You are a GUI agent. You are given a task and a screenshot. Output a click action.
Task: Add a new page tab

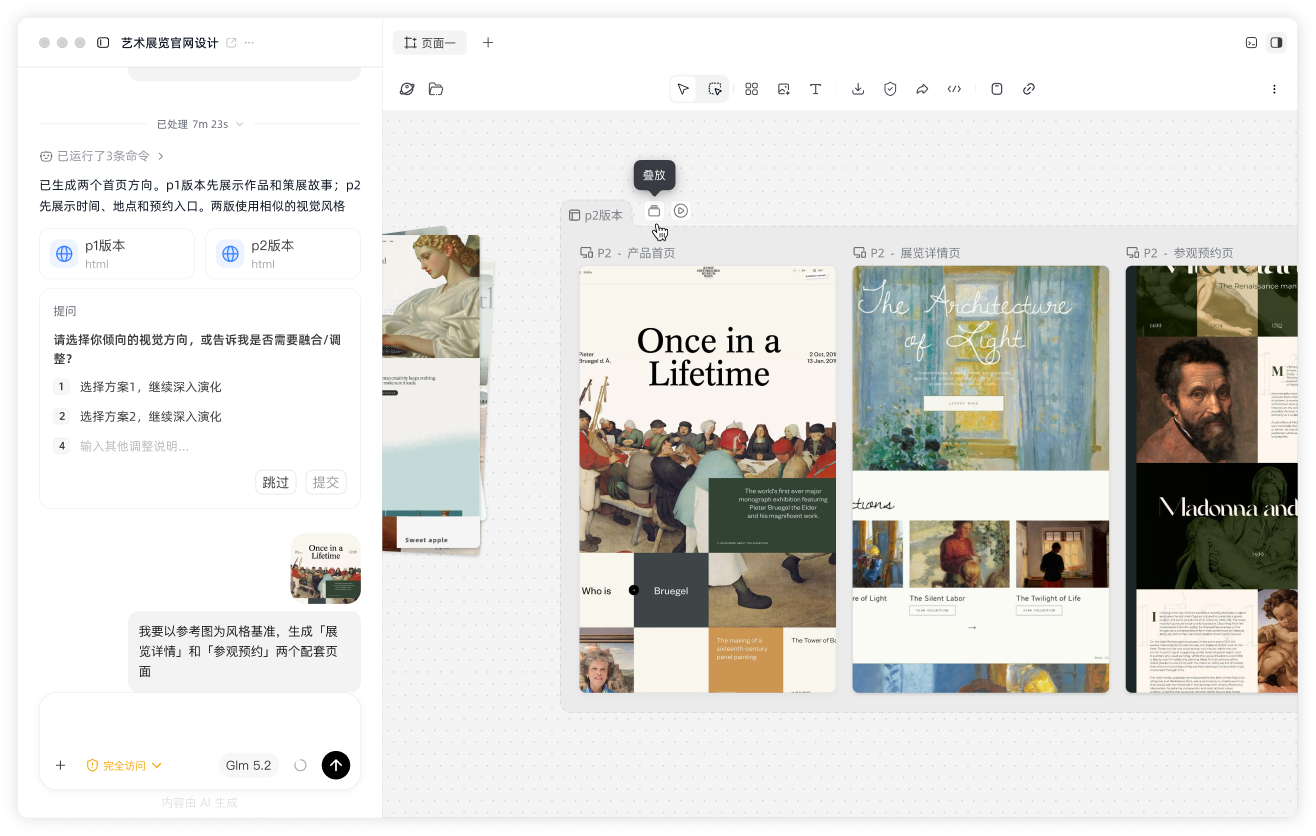(x=488, y=43)
